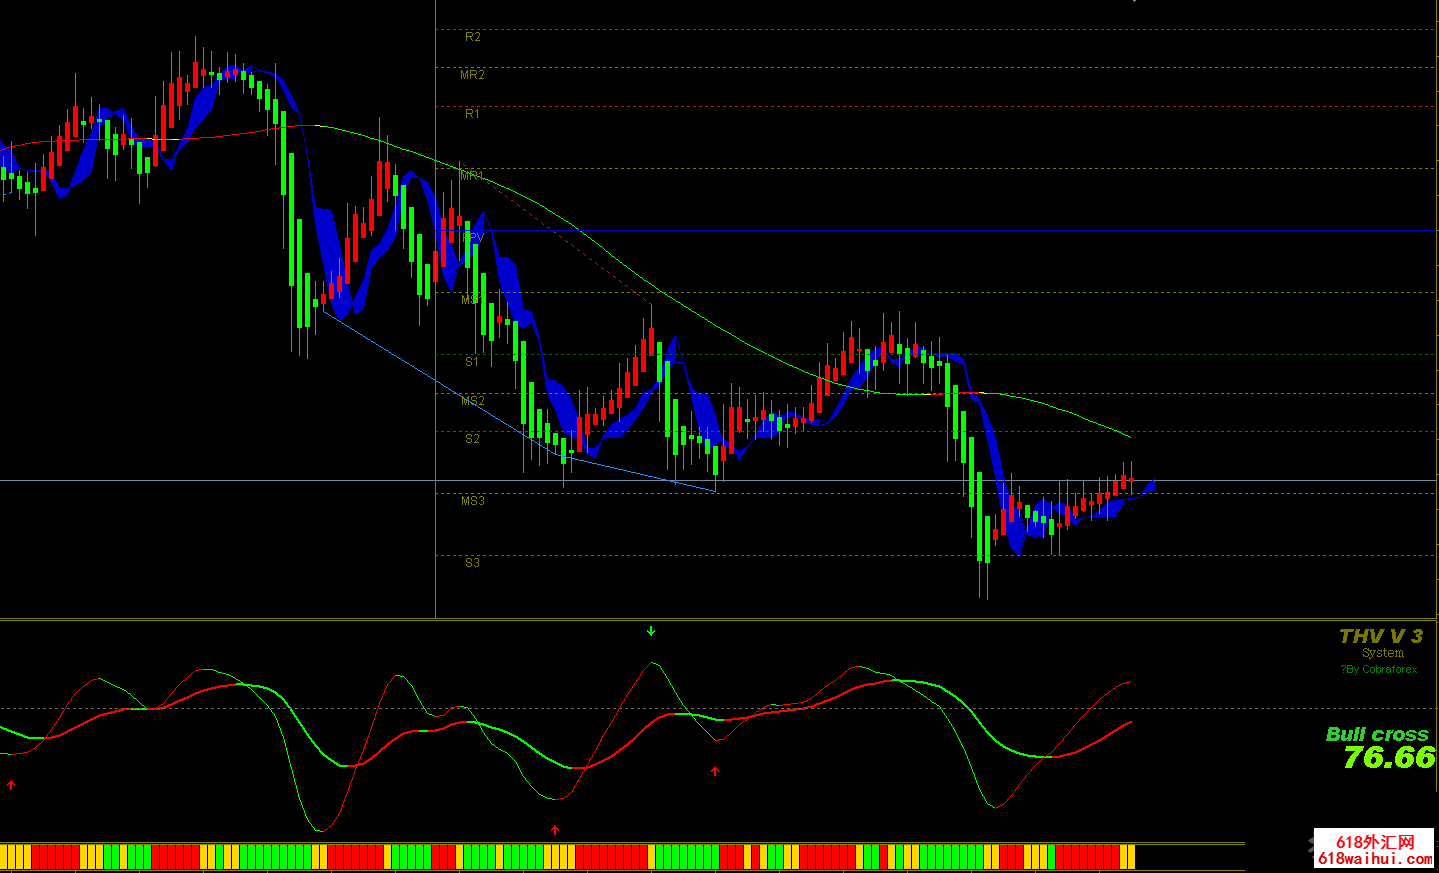Click the 76.66 indicator value
The width and height of the screenshot is (1439, 873).
point(1388,758)
